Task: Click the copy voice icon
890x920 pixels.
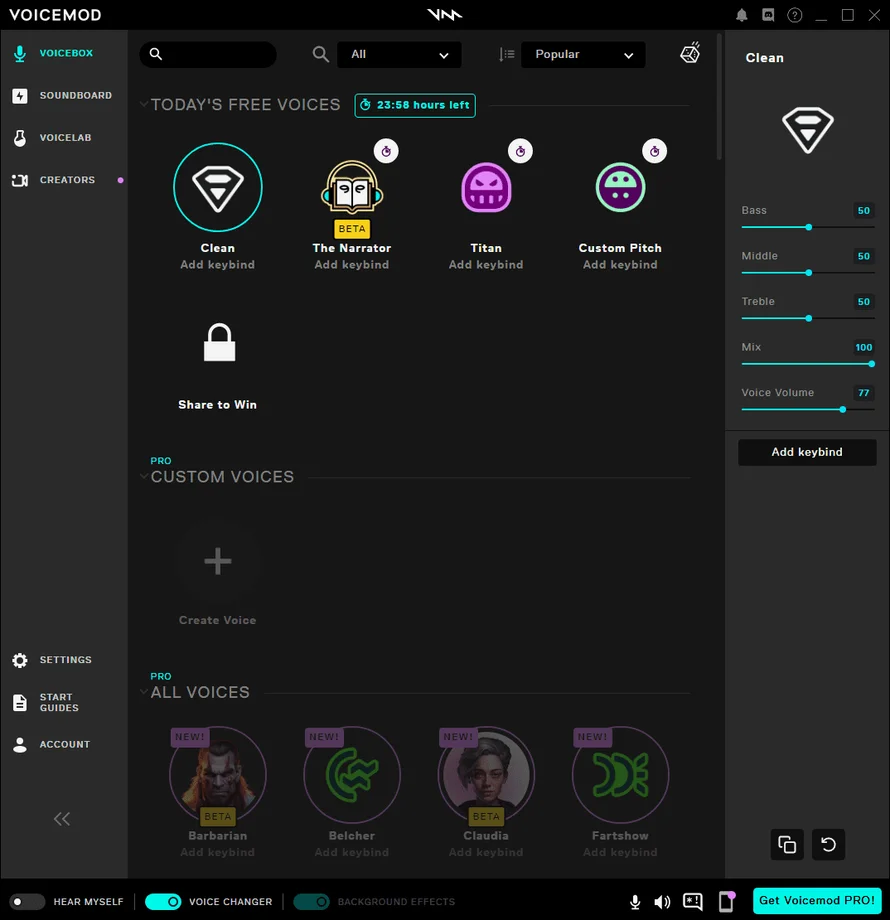Action: (787, 844)
